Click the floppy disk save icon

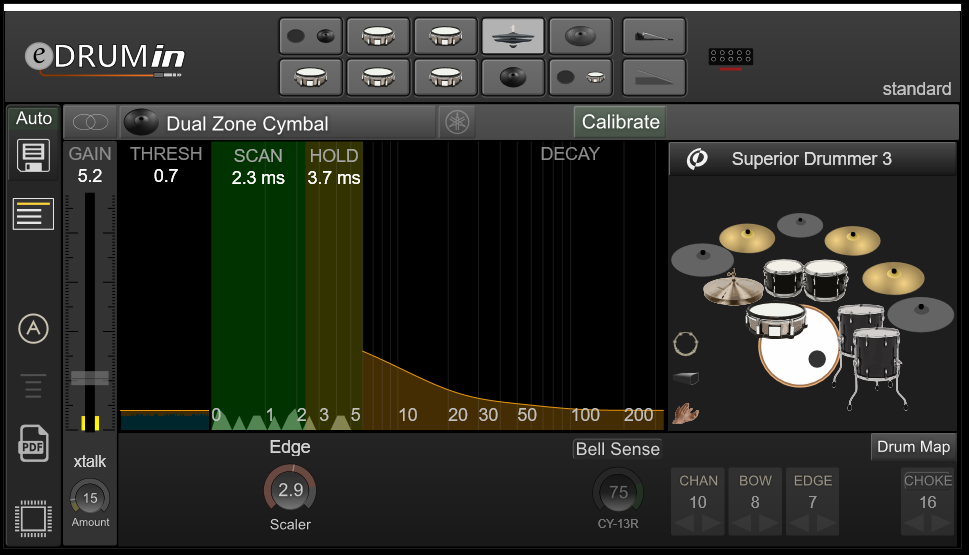[x=33, y=156]
